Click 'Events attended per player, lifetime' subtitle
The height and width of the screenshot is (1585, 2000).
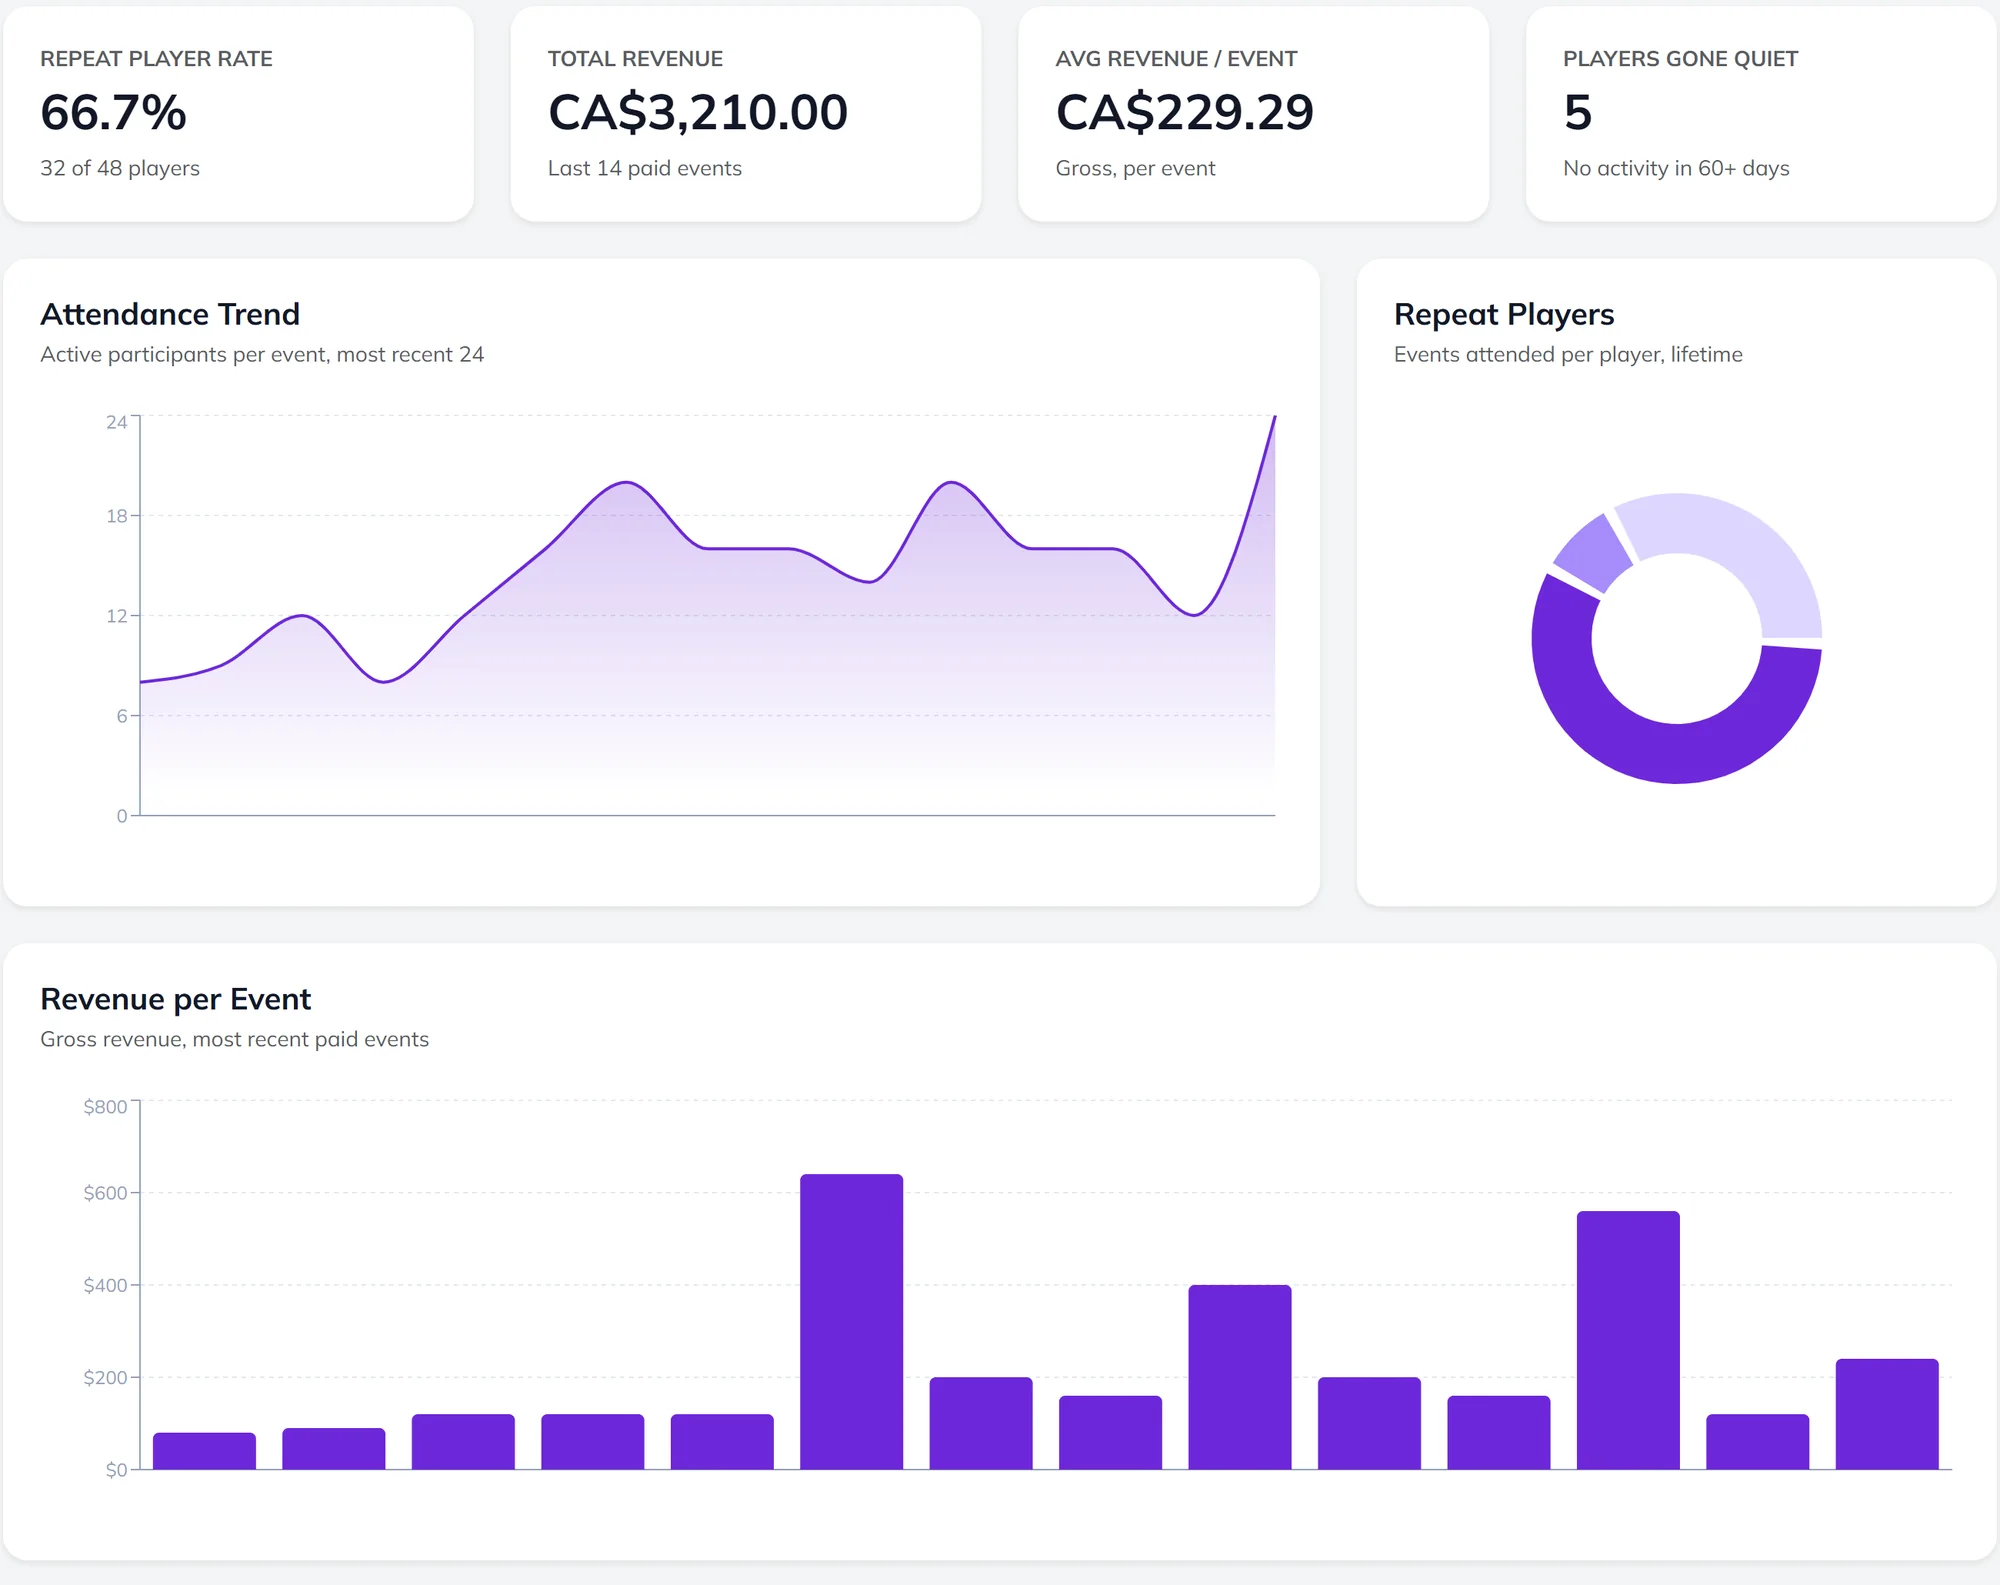(x=1568, y=354)
